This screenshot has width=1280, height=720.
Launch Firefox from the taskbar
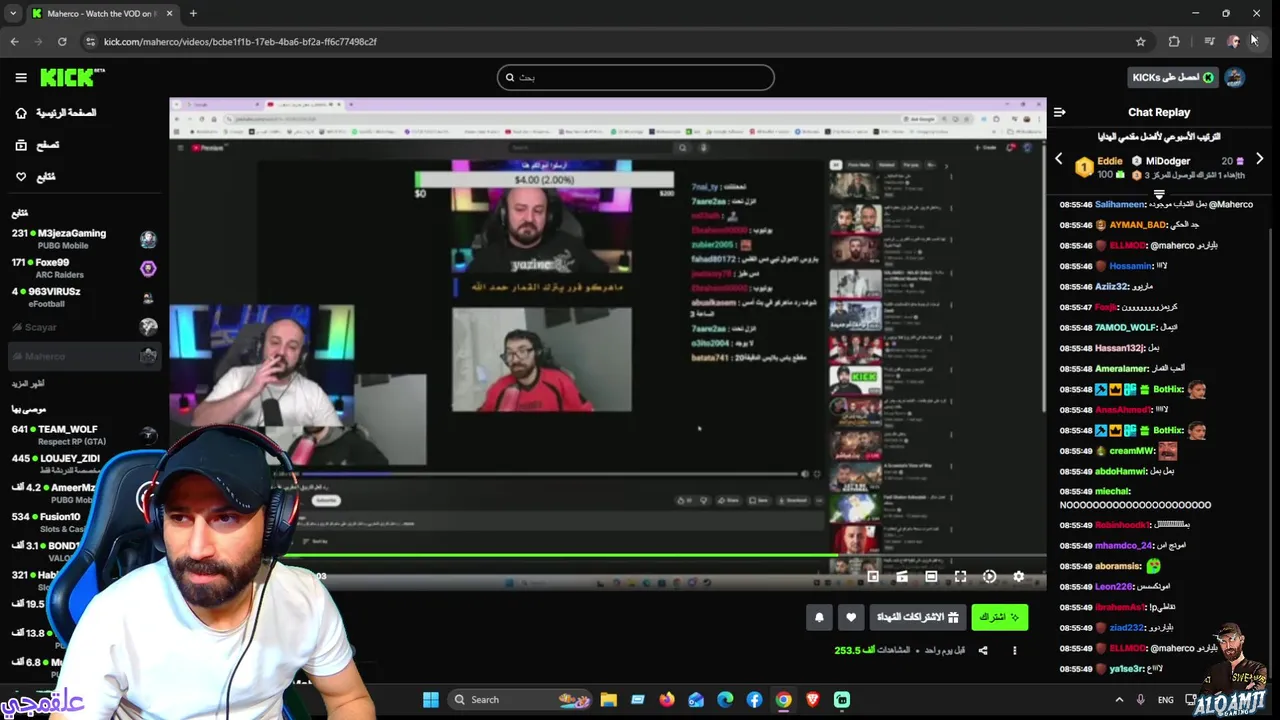point(667,699)
